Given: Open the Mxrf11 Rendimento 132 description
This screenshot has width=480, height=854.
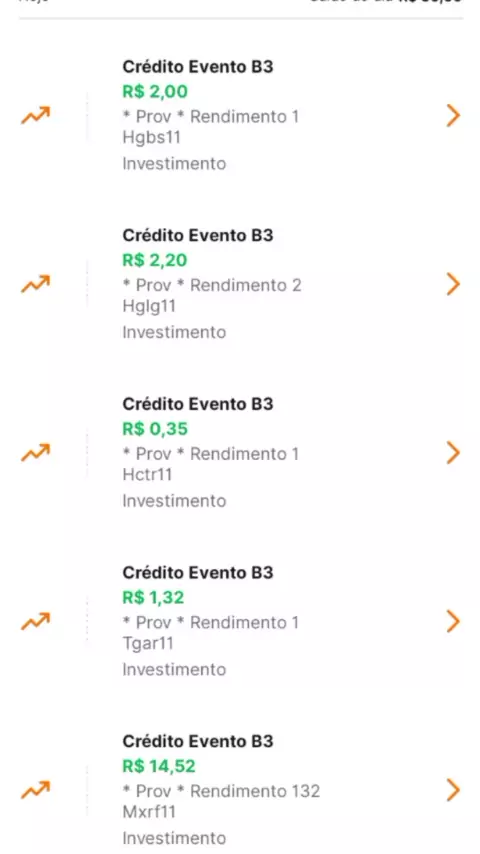Looking at the screenshot, I should [x=221, y=801].
